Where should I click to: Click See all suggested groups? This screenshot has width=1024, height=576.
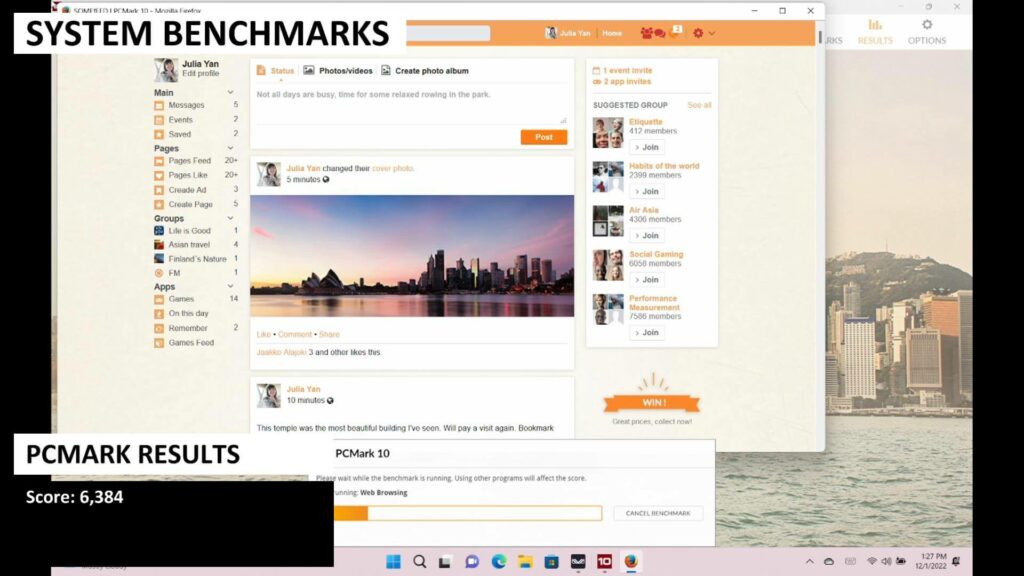tap(699, 105)
